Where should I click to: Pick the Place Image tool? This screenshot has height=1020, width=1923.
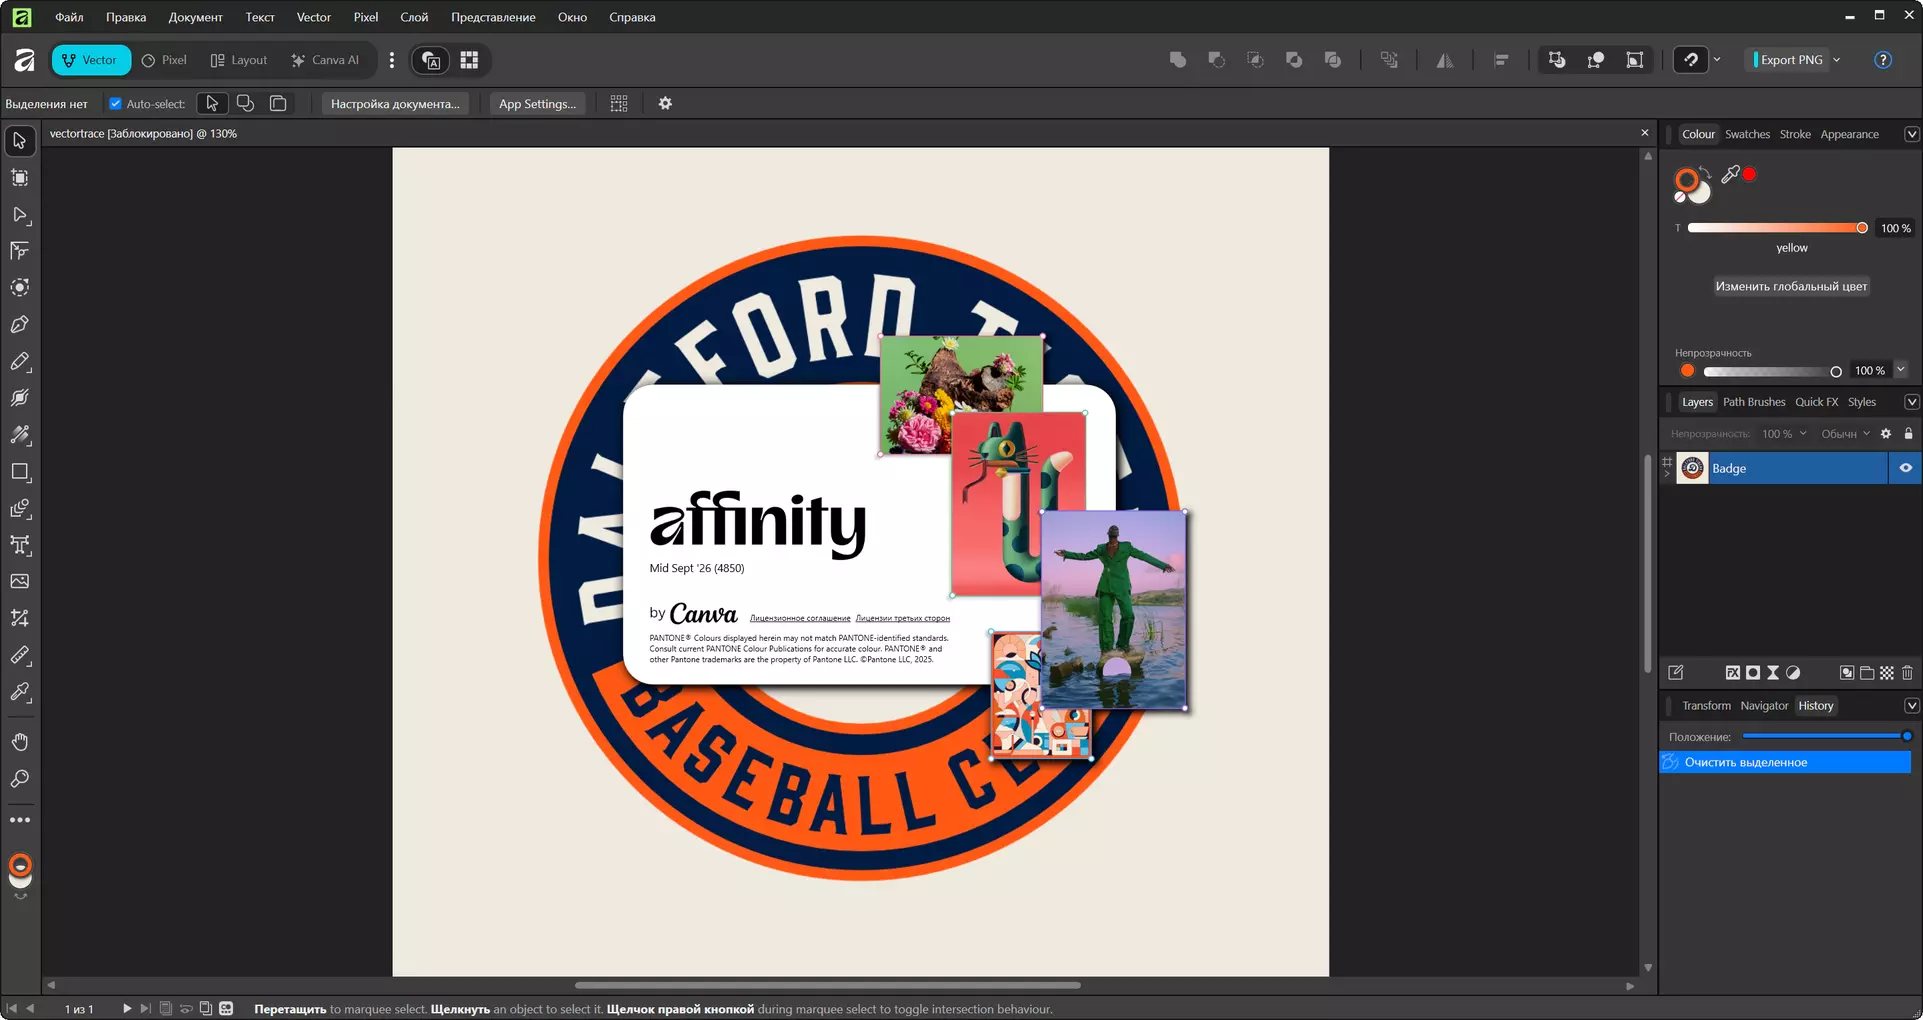[20, 581]
